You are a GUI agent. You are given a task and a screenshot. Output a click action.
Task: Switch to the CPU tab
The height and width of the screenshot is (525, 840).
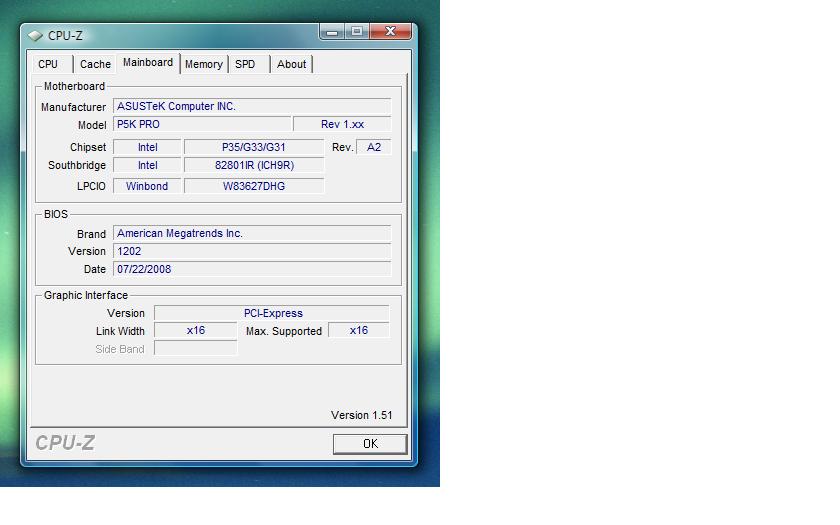point(48,64)
